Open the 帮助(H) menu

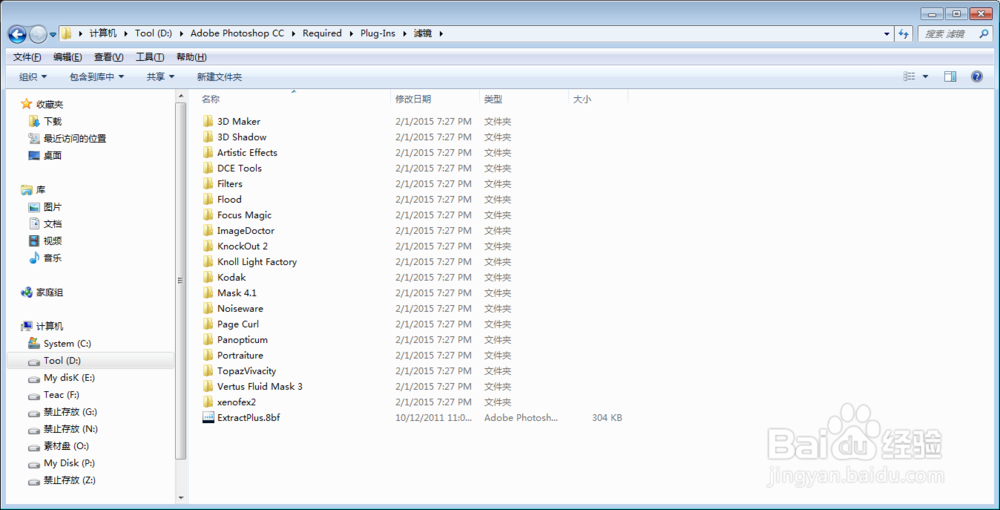(x=191, y=57)
